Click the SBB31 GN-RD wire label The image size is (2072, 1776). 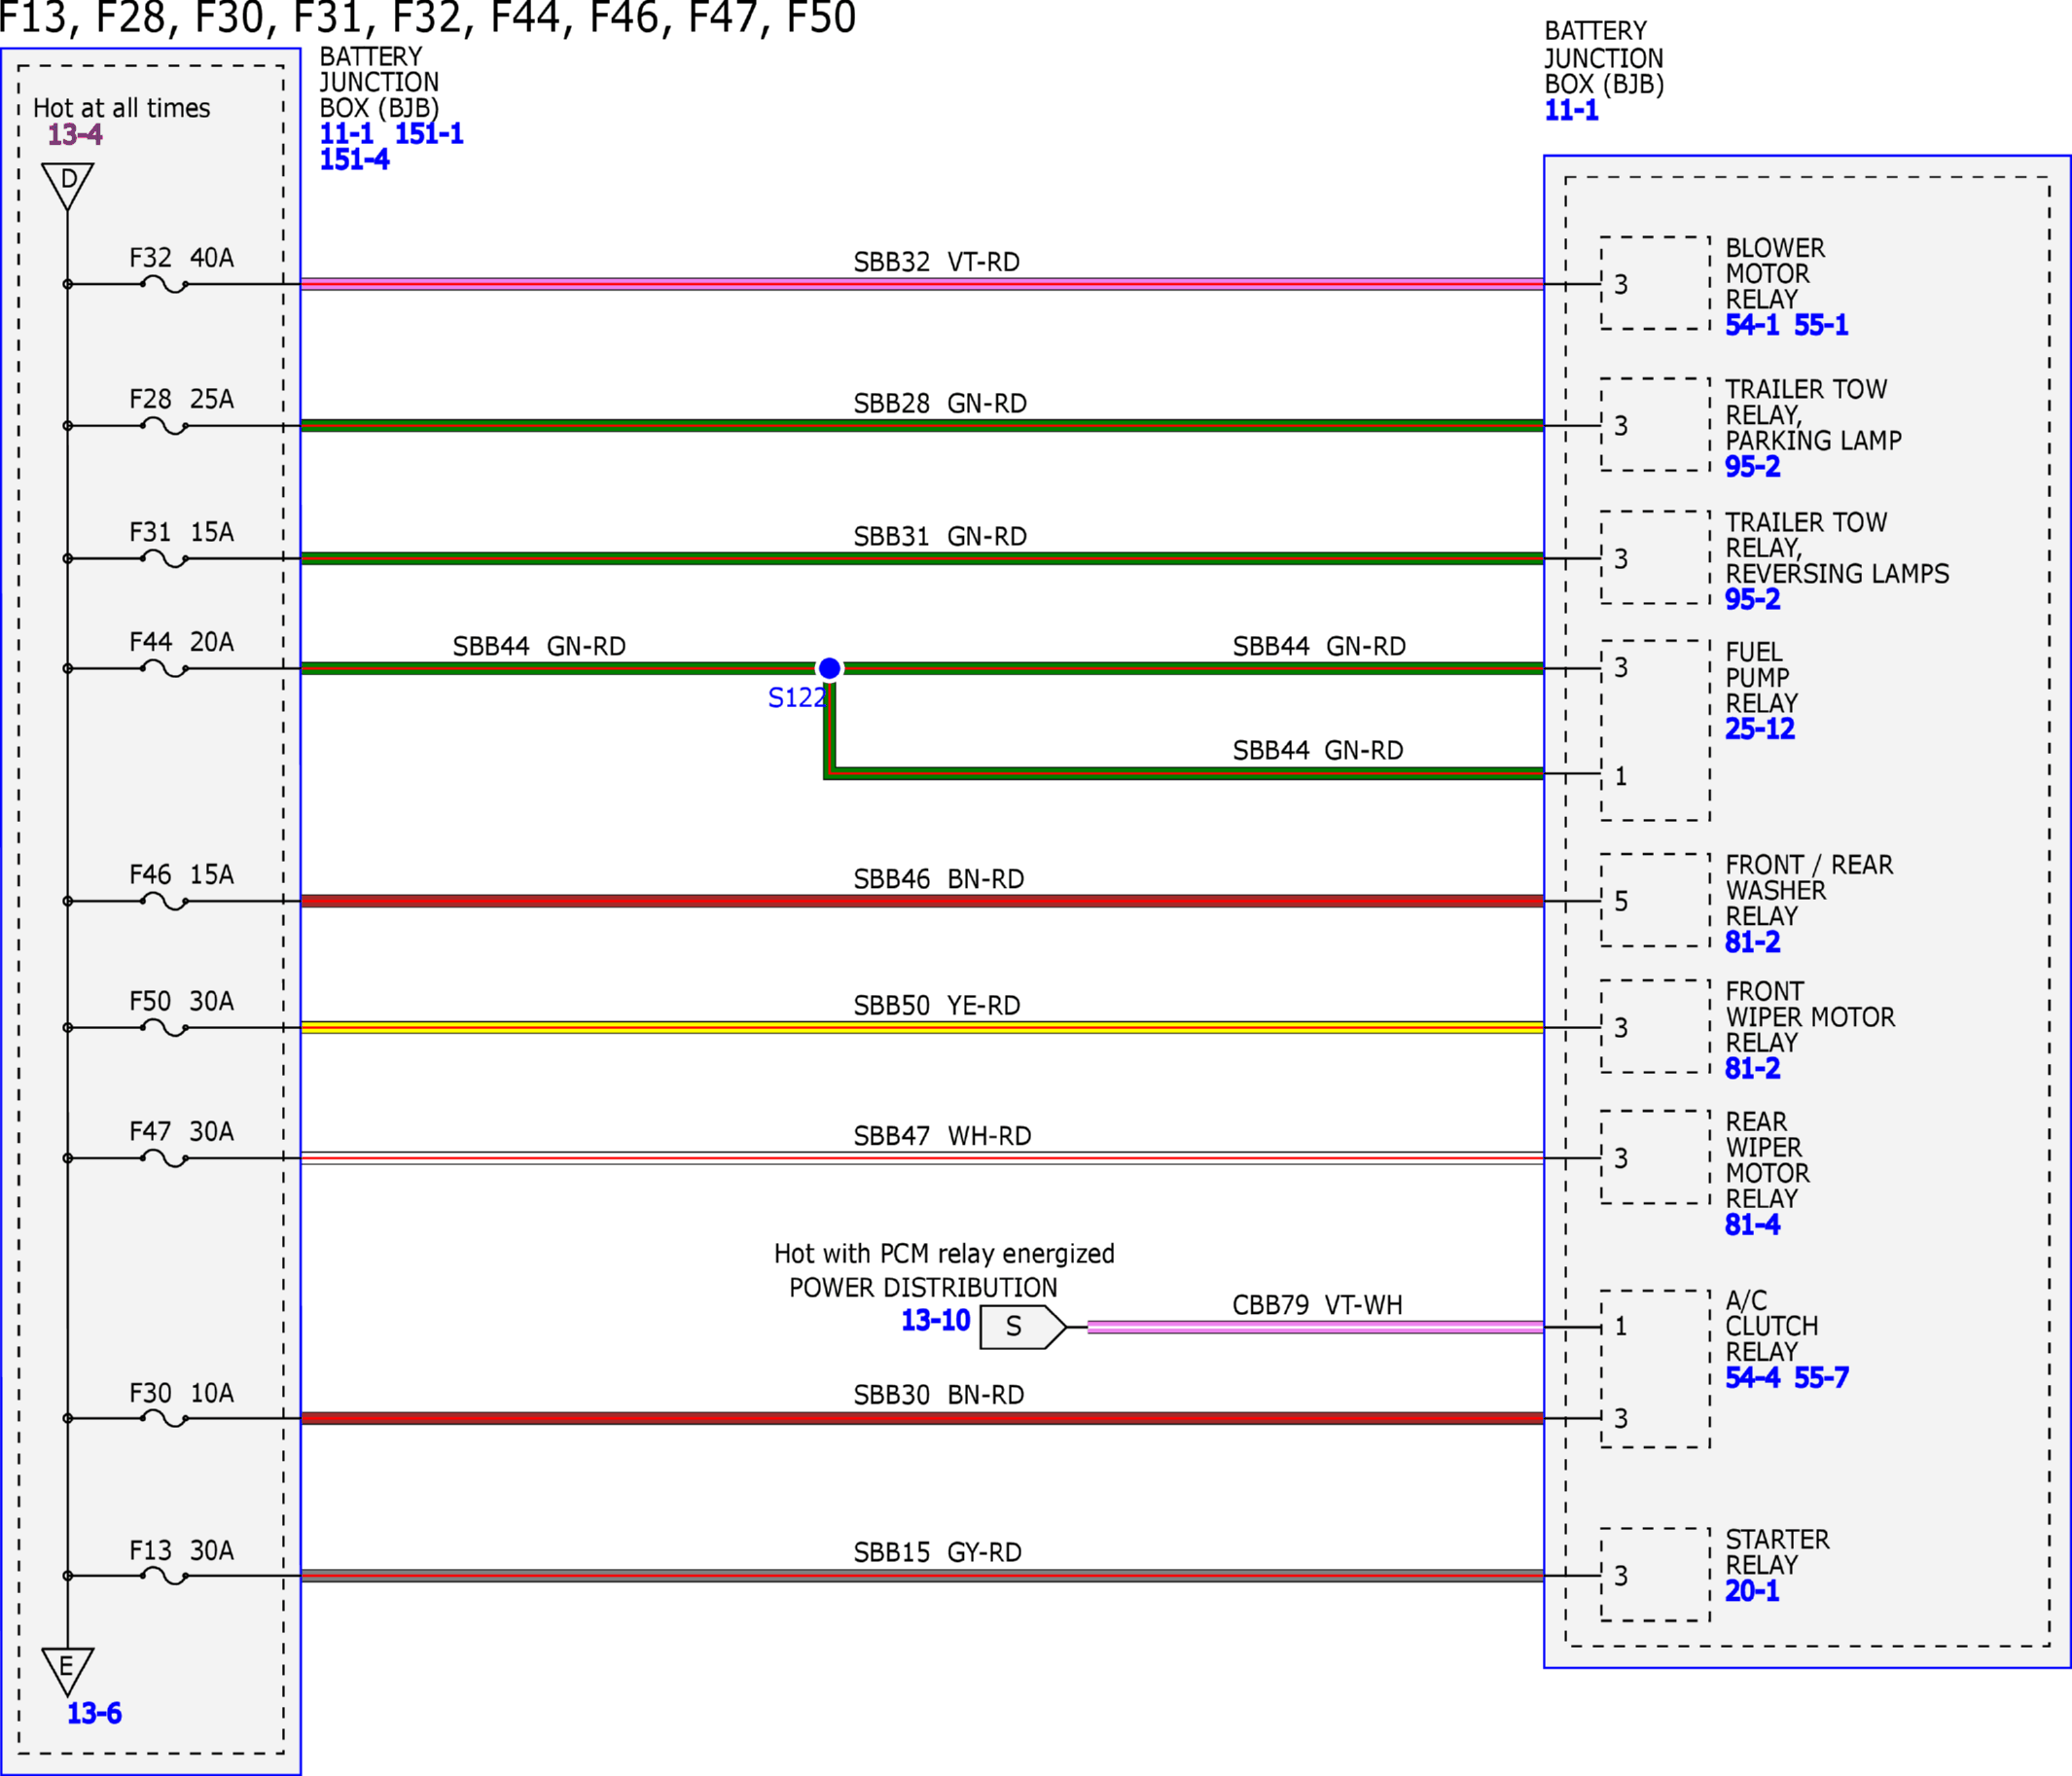(x=940, y=537)
